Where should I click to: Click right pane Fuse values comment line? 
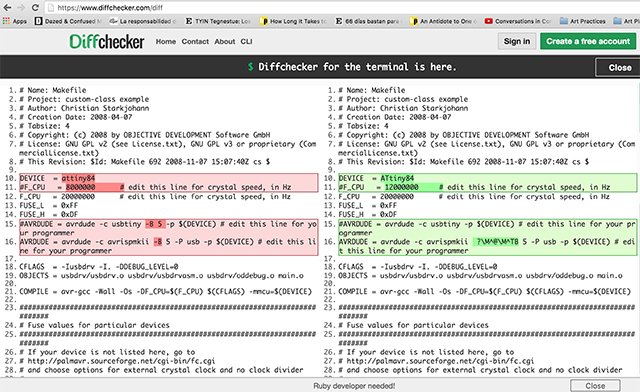click(413, 325)
